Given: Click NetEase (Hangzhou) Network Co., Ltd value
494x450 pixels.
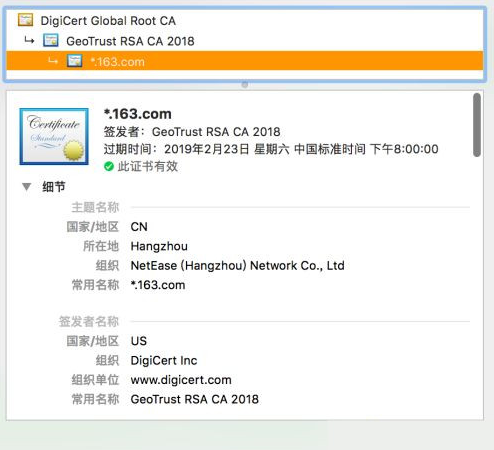Looking at the screenshot, I should click(237, 266).
